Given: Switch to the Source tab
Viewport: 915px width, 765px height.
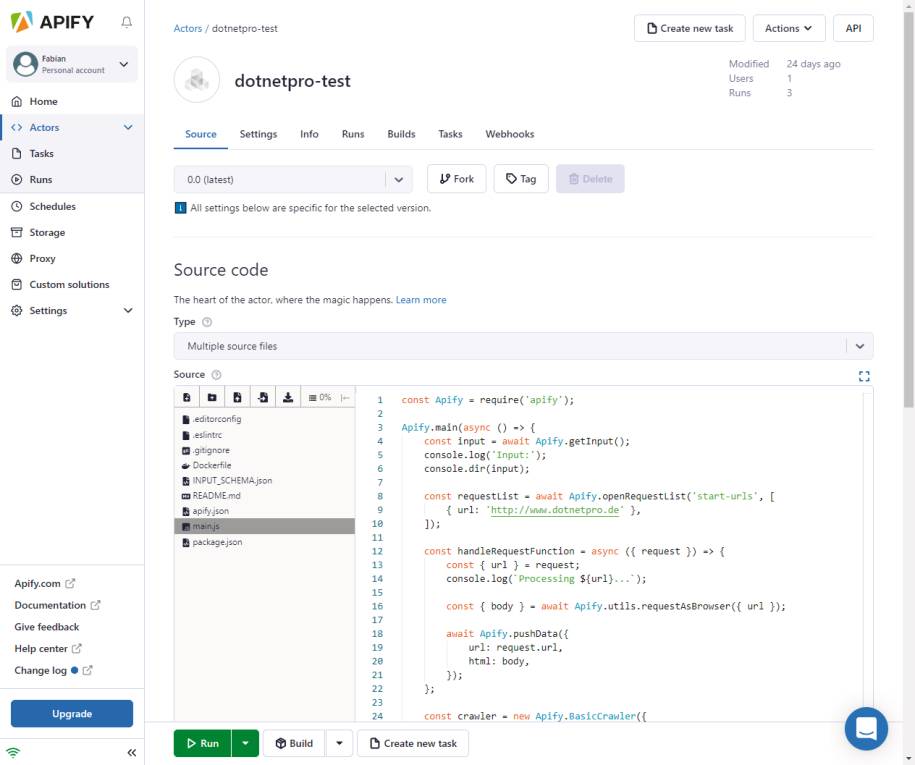Looking at the screenshot, I should (x=201, y=134).
